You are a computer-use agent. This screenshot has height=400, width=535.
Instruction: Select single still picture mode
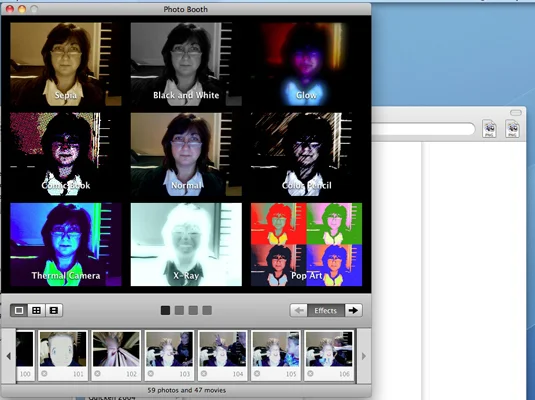tap(19, 310)
